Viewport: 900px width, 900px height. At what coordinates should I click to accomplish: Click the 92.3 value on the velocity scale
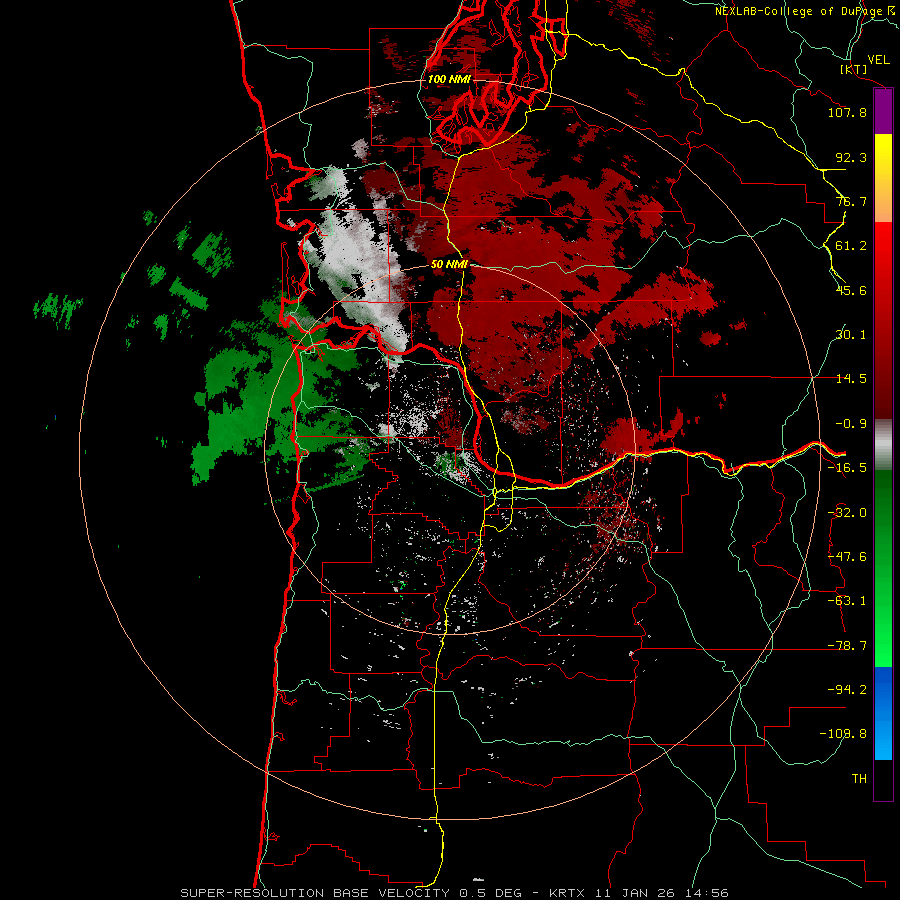click(851, 157)
